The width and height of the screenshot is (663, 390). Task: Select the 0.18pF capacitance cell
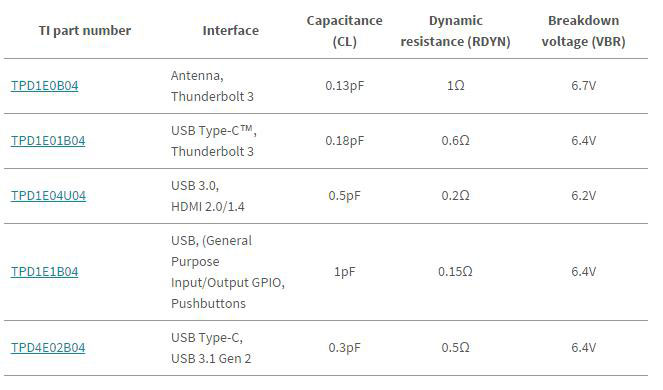click(344, 141)
